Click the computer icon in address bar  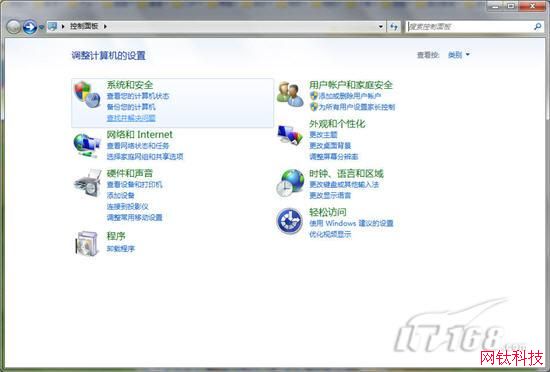[x=53, y=26]
